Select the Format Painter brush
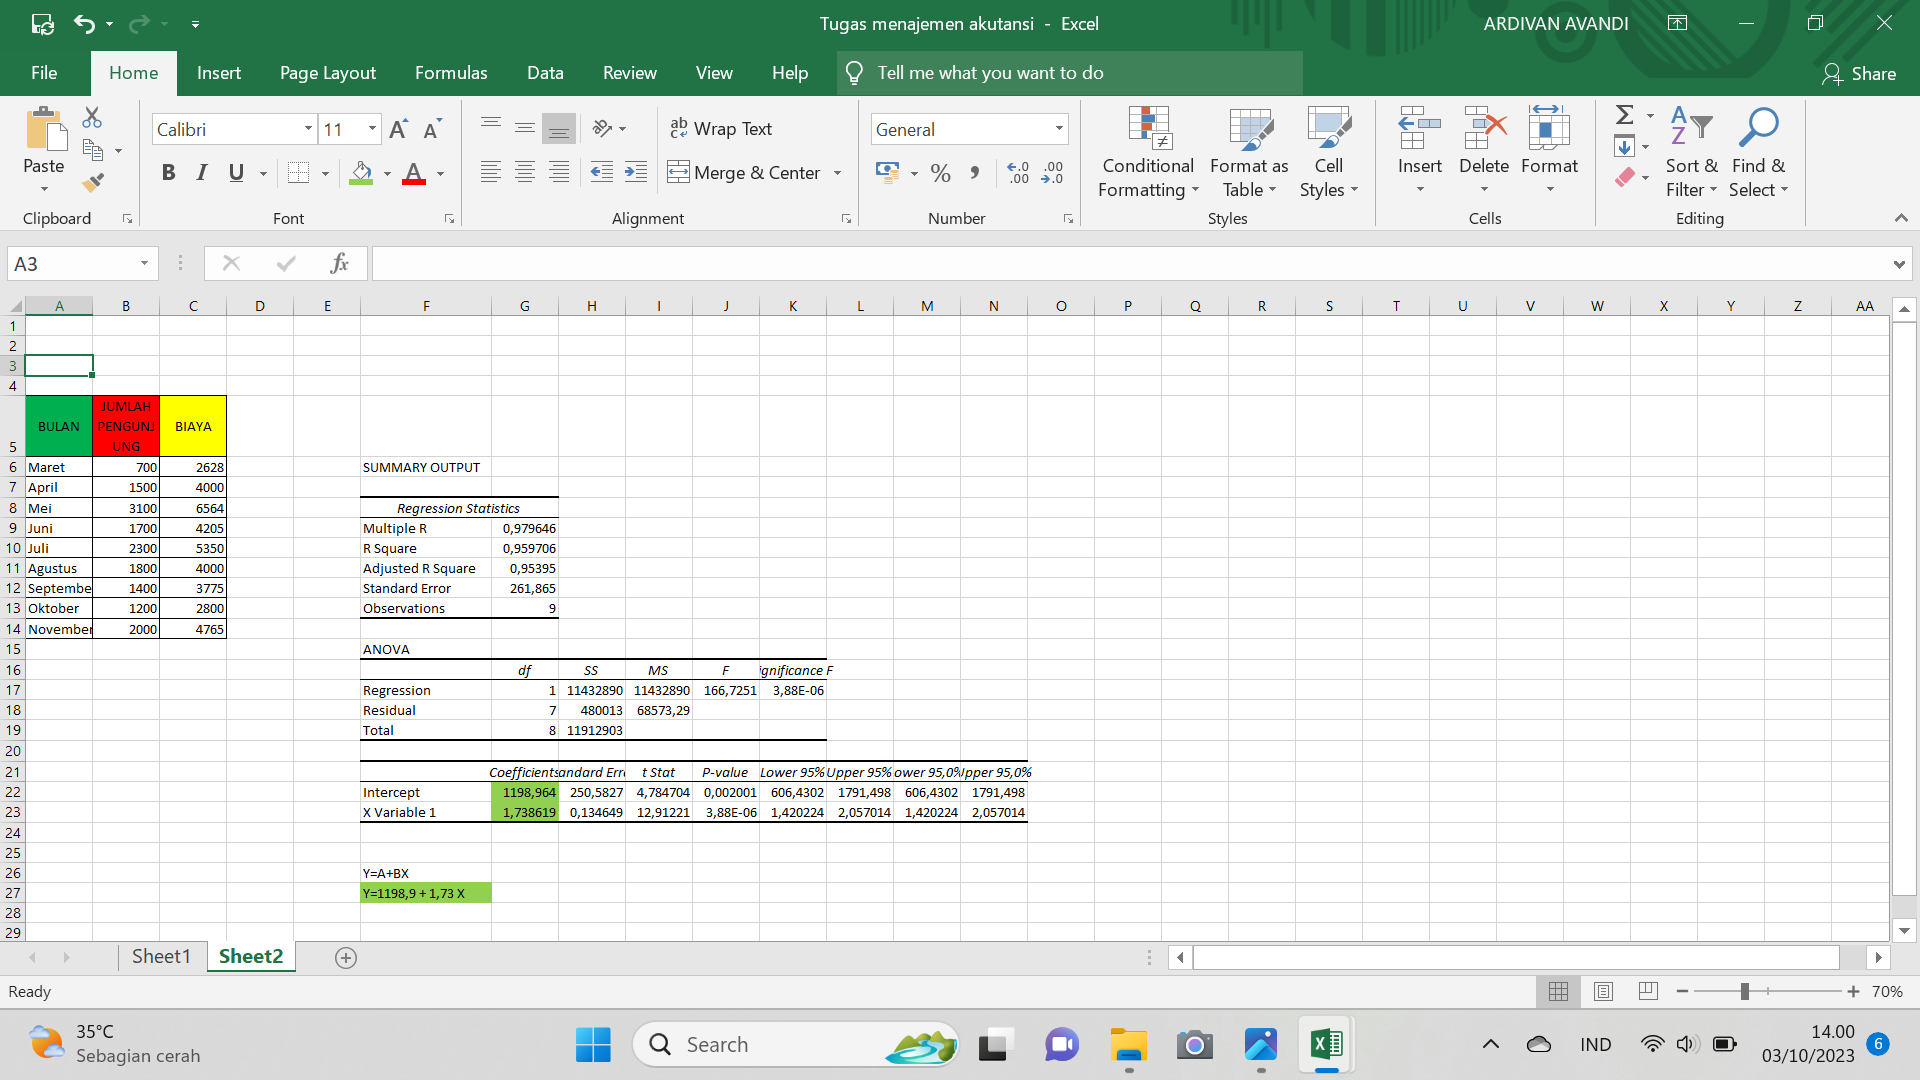This screenshot has width=1920, height=1080. click(x=93, y=182)
